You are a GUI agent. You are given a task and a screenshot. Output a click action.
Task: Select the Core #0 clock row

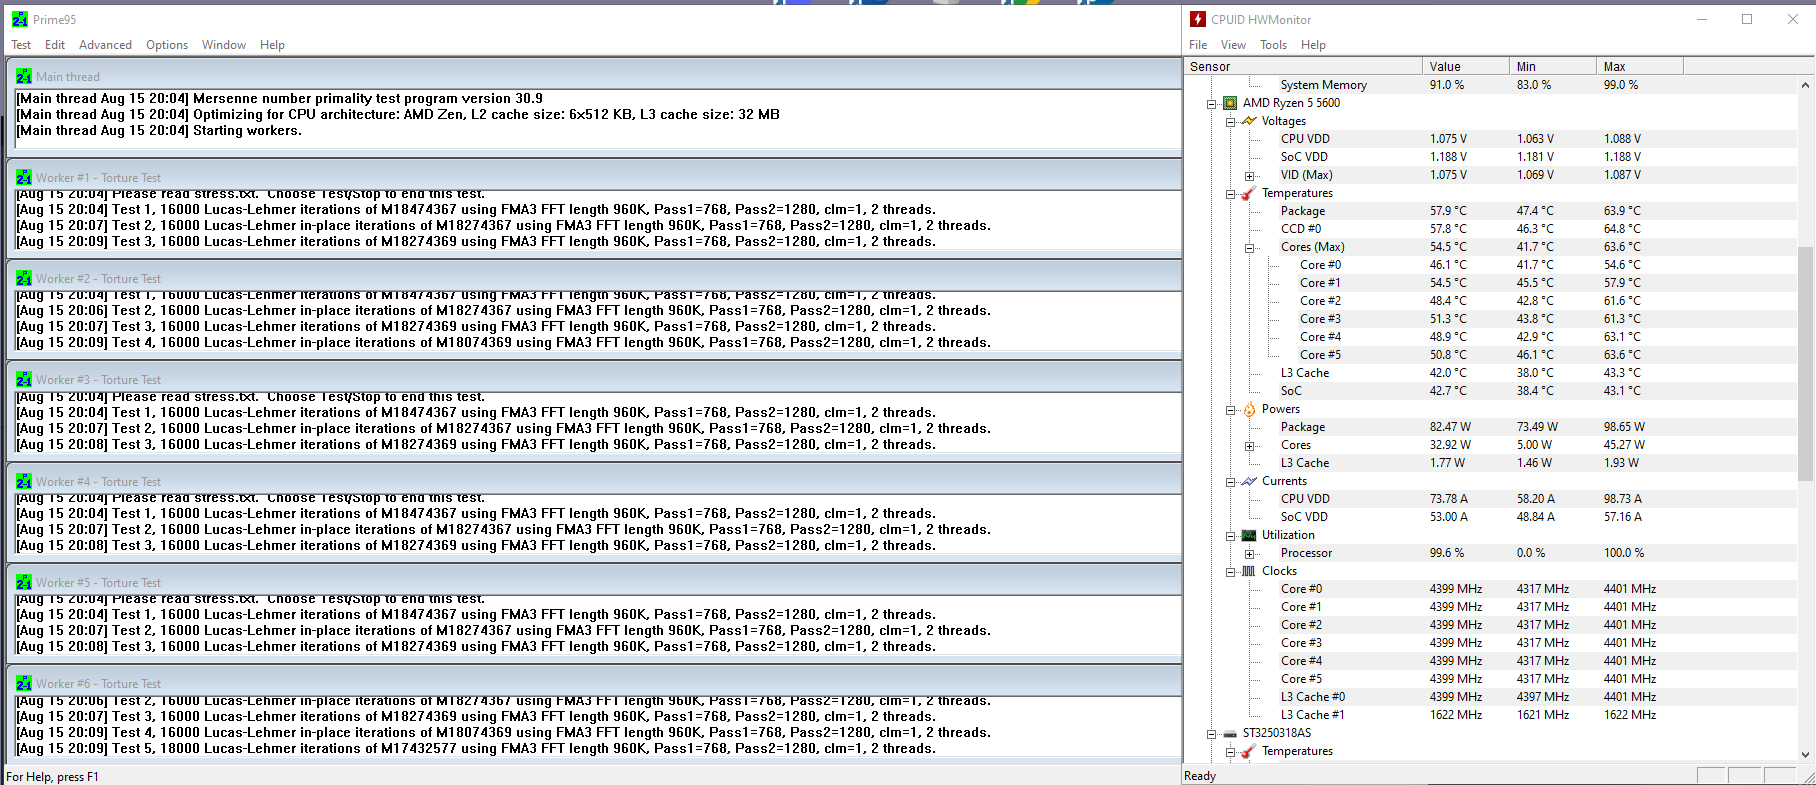[x=1490, y=589]
